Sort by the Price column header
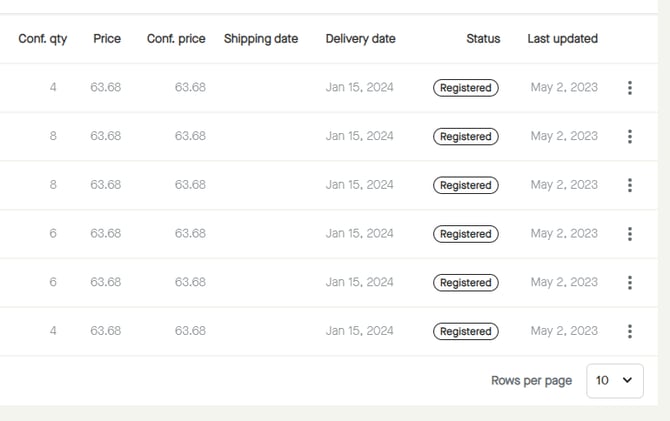This screenshot has width=670, height=421. tap(107, 39)
